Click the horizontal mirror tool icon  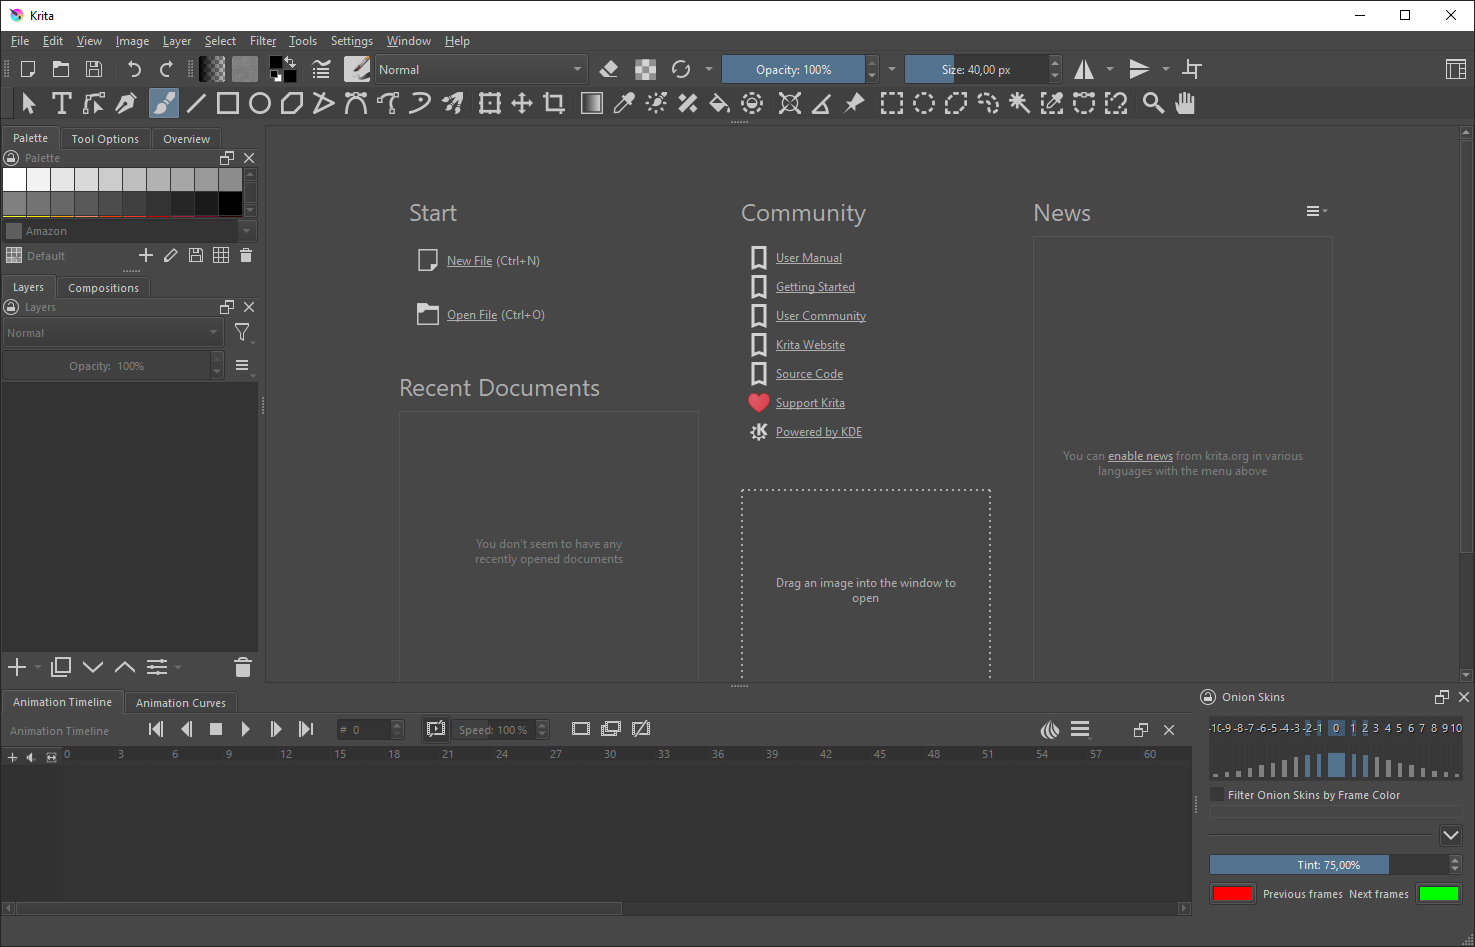click(1084, 69)
